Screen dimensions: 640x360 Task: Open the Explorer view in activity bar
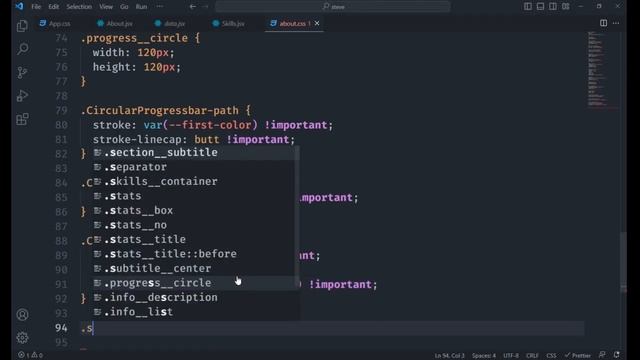click(22, 26)
